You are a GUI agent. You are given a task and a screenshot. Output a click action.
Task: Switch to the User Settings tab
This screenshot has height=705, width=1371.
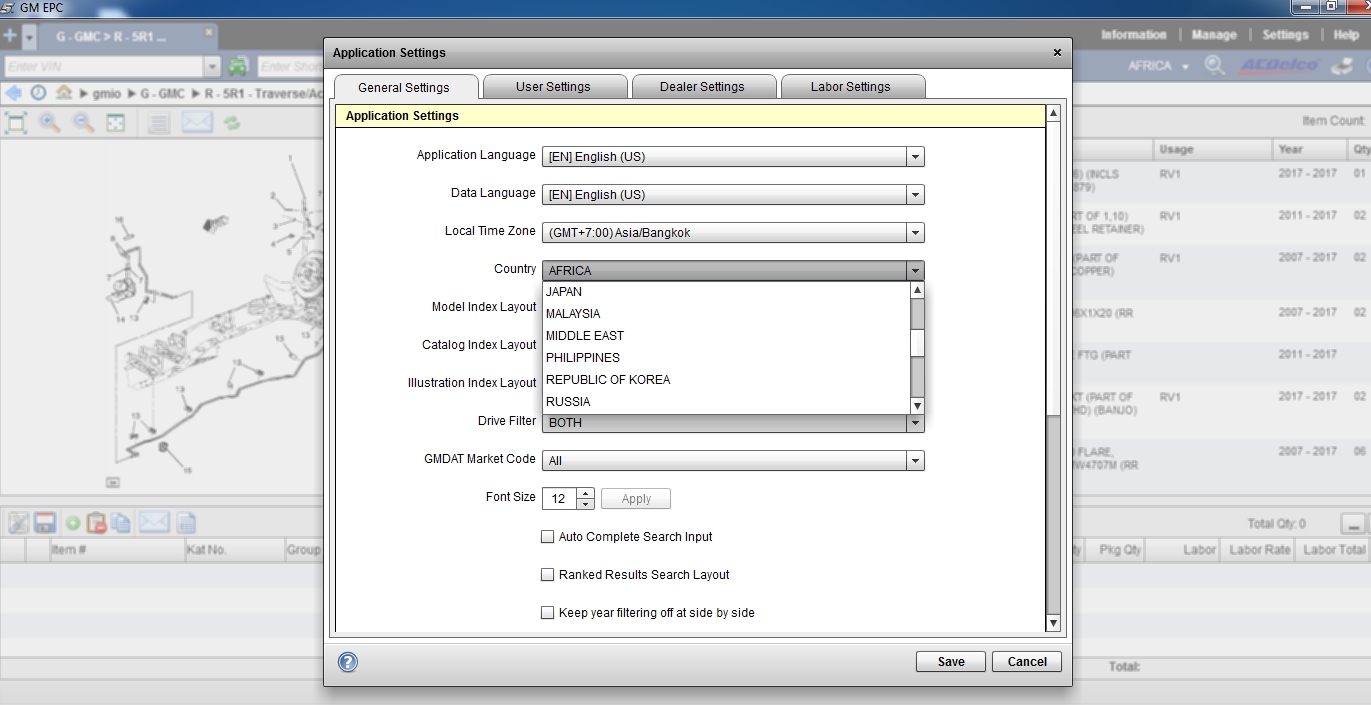(x=553, y=87)
